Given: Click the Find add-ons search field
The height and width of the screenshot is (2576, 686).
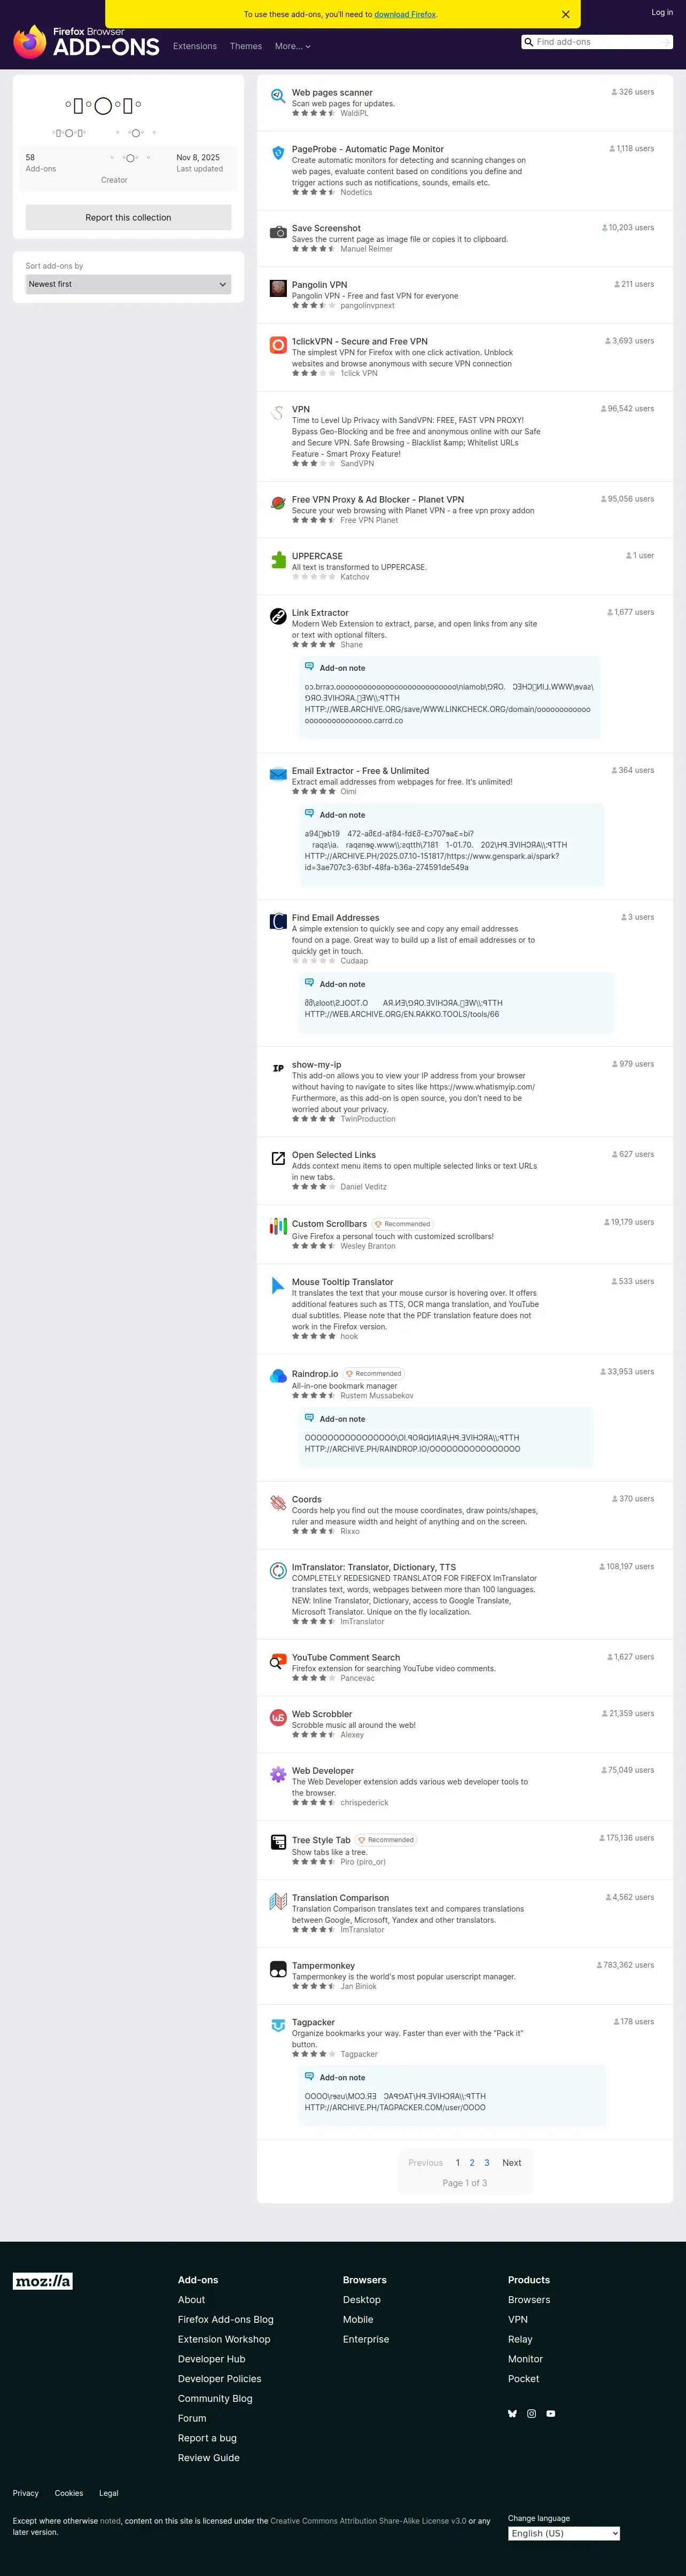Looking at the screenshot, I should (597, 42).
